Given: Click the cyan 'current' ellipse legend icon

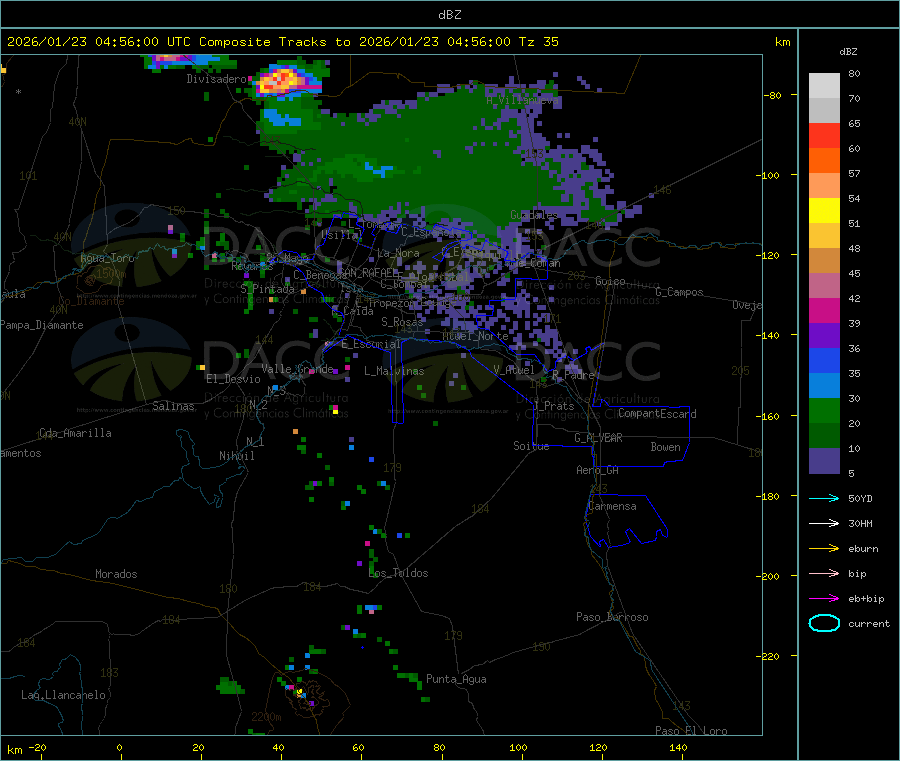Looking at the screenshot, I should click(824, 623).
